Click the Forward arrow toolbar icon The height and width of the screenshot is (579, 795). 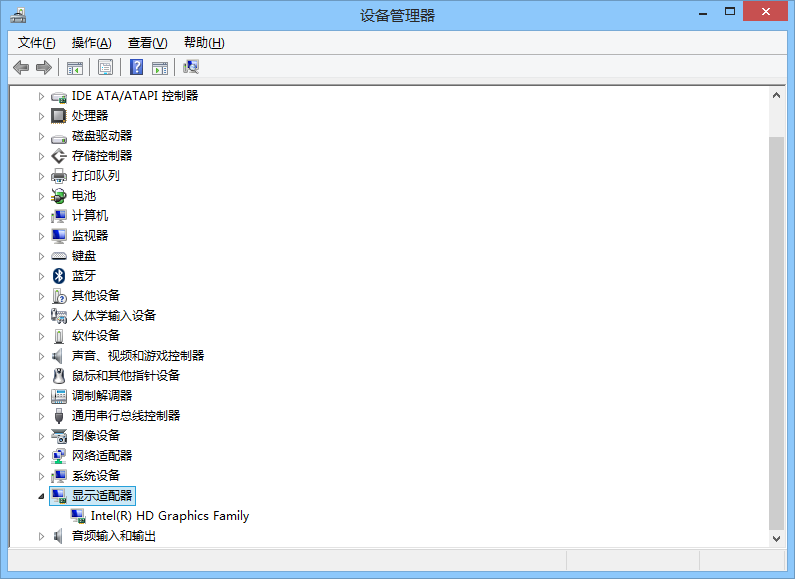tap(44, 67)
